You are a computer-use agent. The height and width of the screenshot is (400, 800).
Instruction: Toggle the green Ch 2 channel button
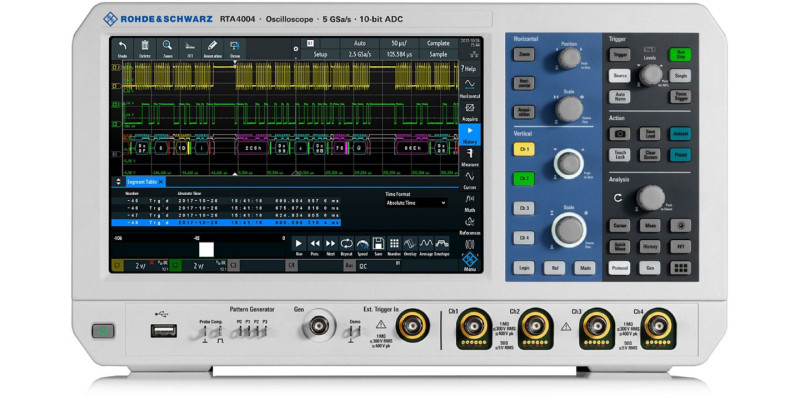tap(523, 178)
